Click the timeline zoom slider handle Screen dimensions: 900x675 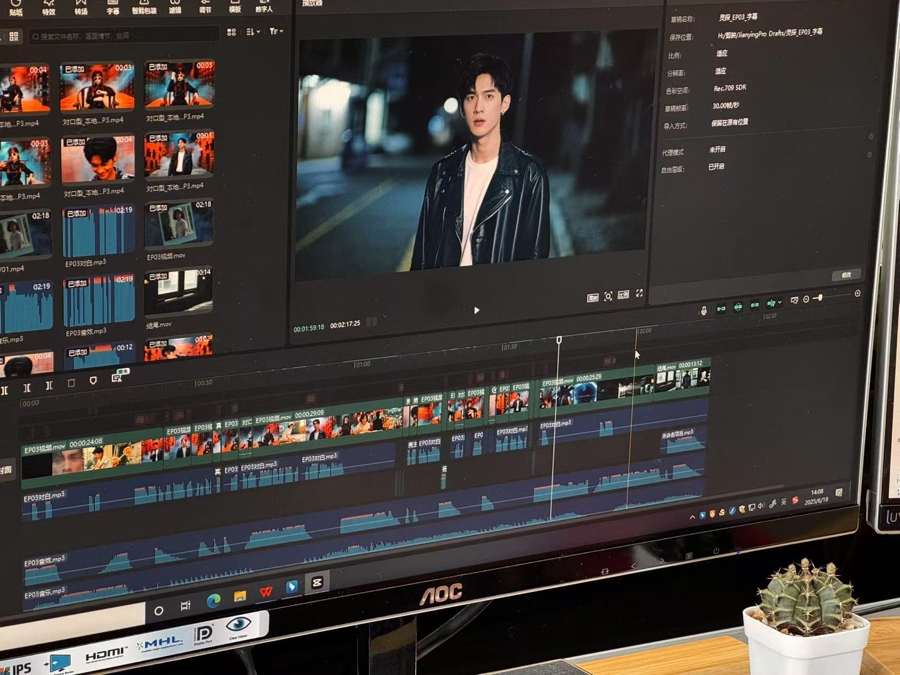click(x=821, y=297)
